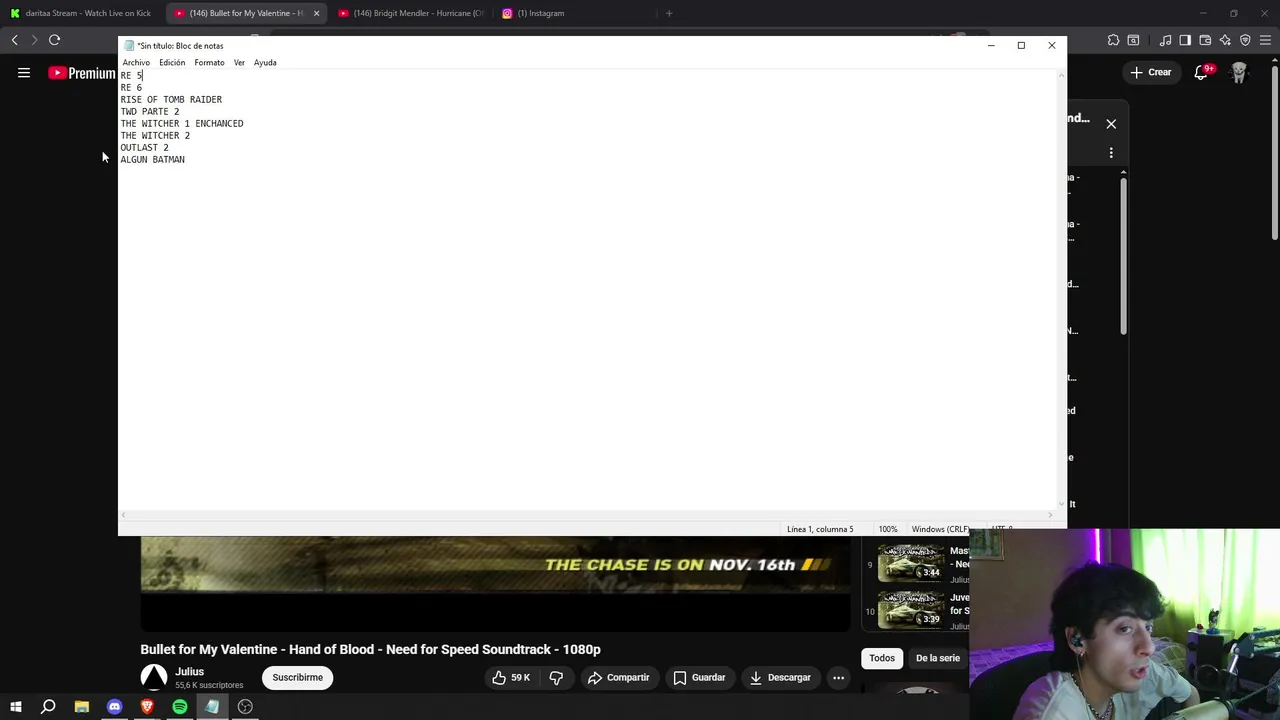Click Notepad horizontal scrollbar
Image resolution: width=1280 pixels, height=720 pixels.
pos(587,515)
